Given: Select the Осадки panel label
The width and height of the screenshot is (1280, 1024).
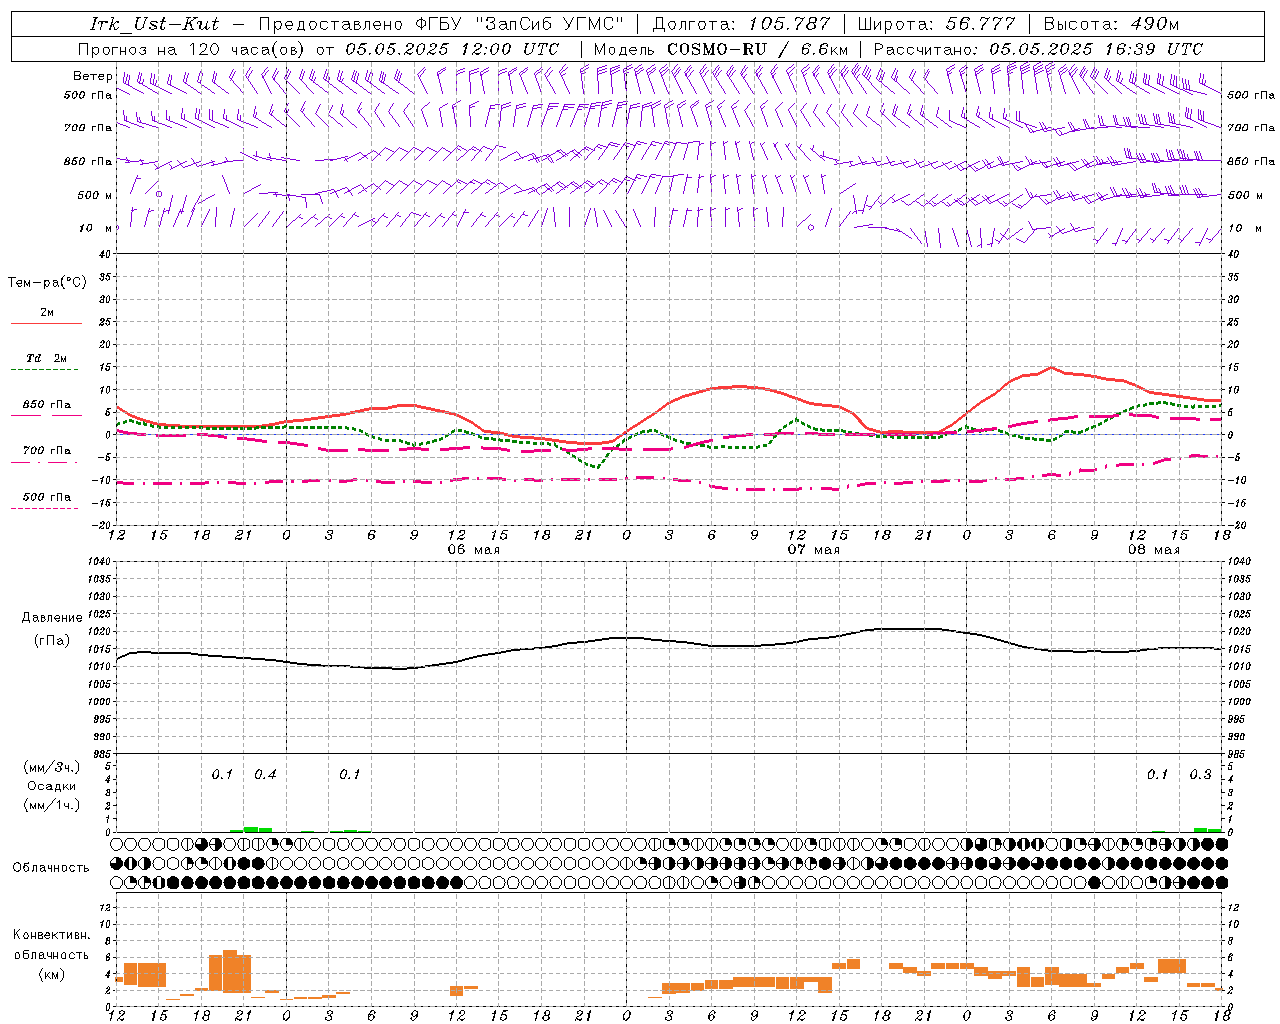Looking at the screenshot, I should pos(52,786).
